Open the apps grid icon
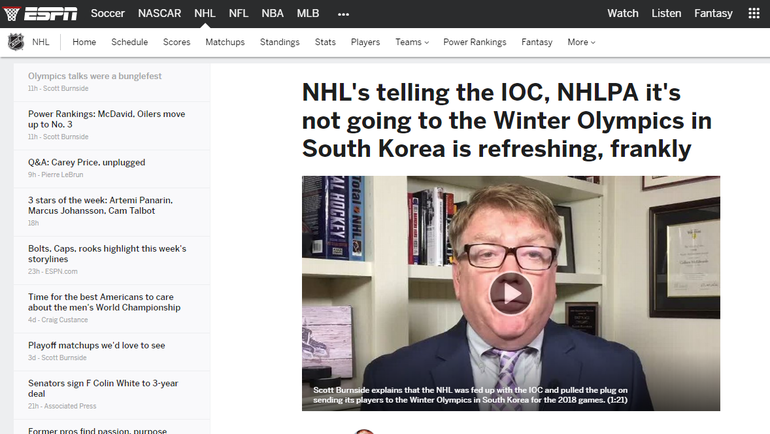This screenshot has height=434, width=770. [753, 14]
